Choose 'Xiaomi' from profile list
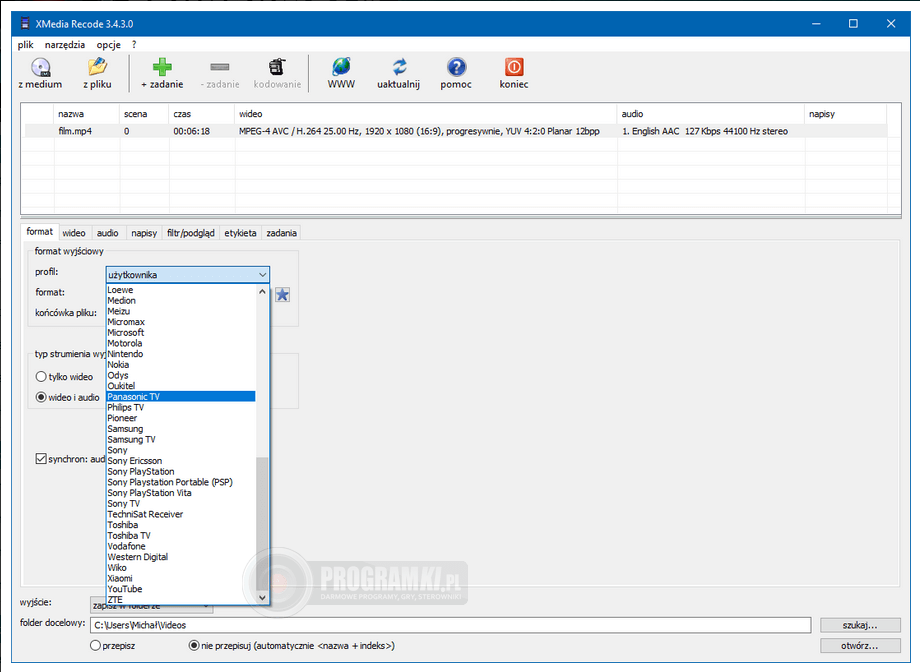 (x=181, y=578)
